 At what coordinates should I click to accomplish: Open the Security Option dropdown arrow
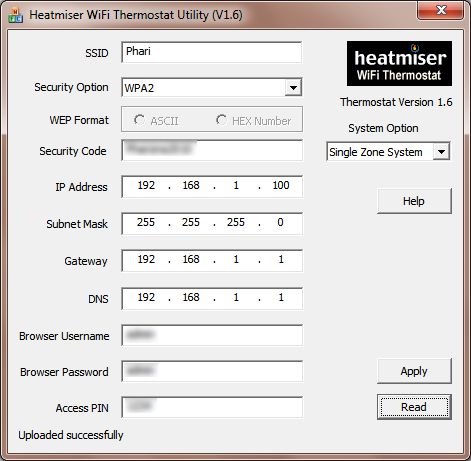point(293,88)
